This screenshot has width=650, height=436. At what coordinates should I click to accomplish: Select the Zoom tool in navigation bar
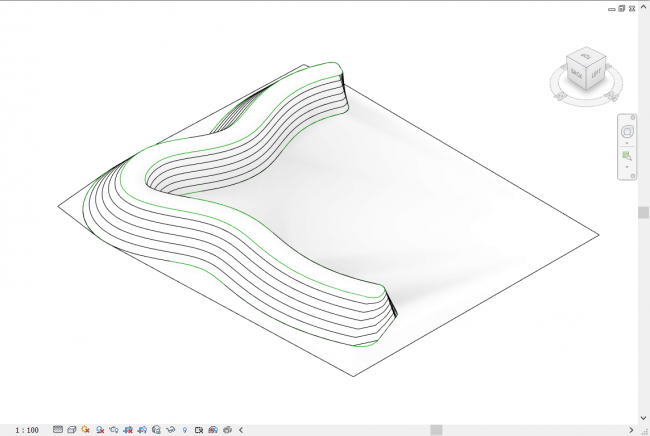[x=627, y=156]
